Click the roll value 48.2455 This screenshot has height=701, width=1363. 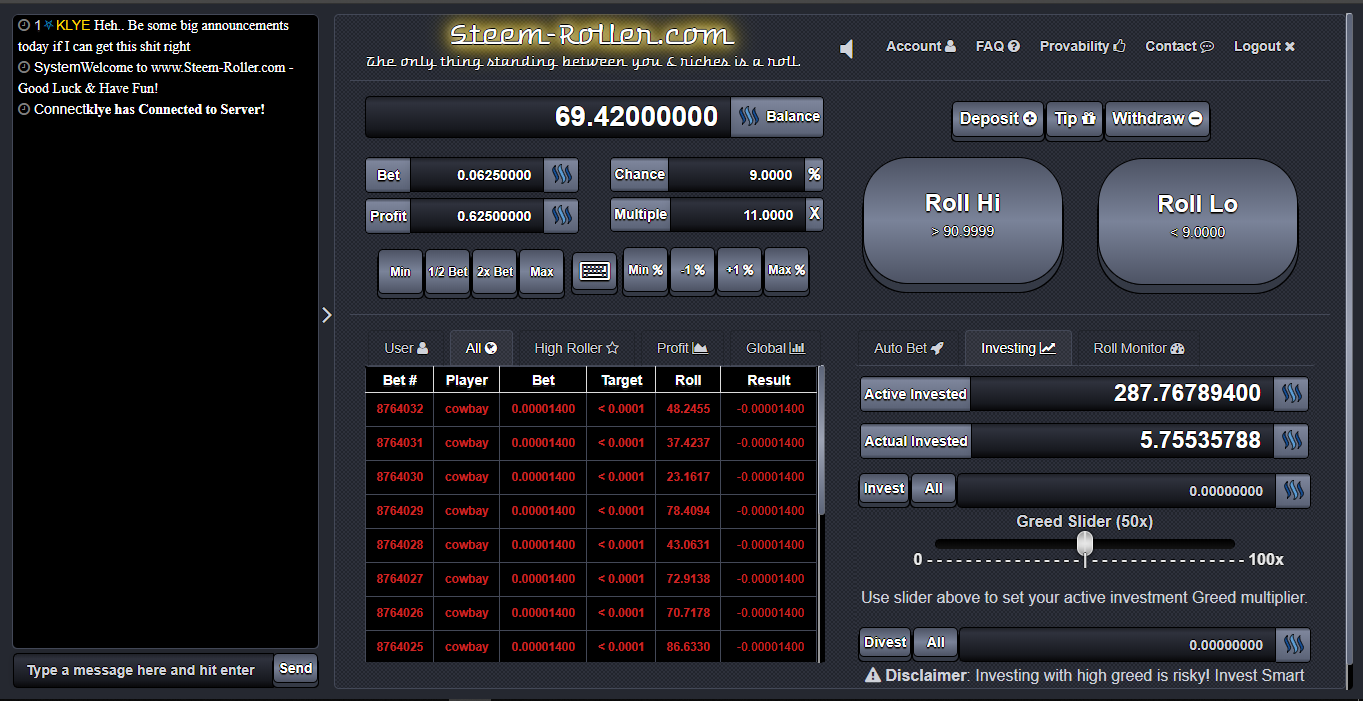(x=688, y=409)
